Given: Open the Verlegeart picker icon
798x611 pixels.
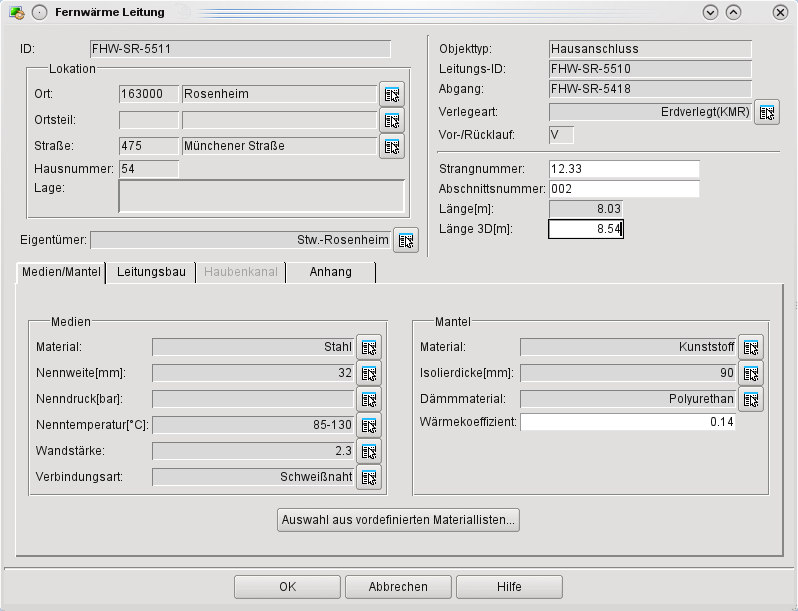Looking at the screenshot, I should click(x=767, y=112).
